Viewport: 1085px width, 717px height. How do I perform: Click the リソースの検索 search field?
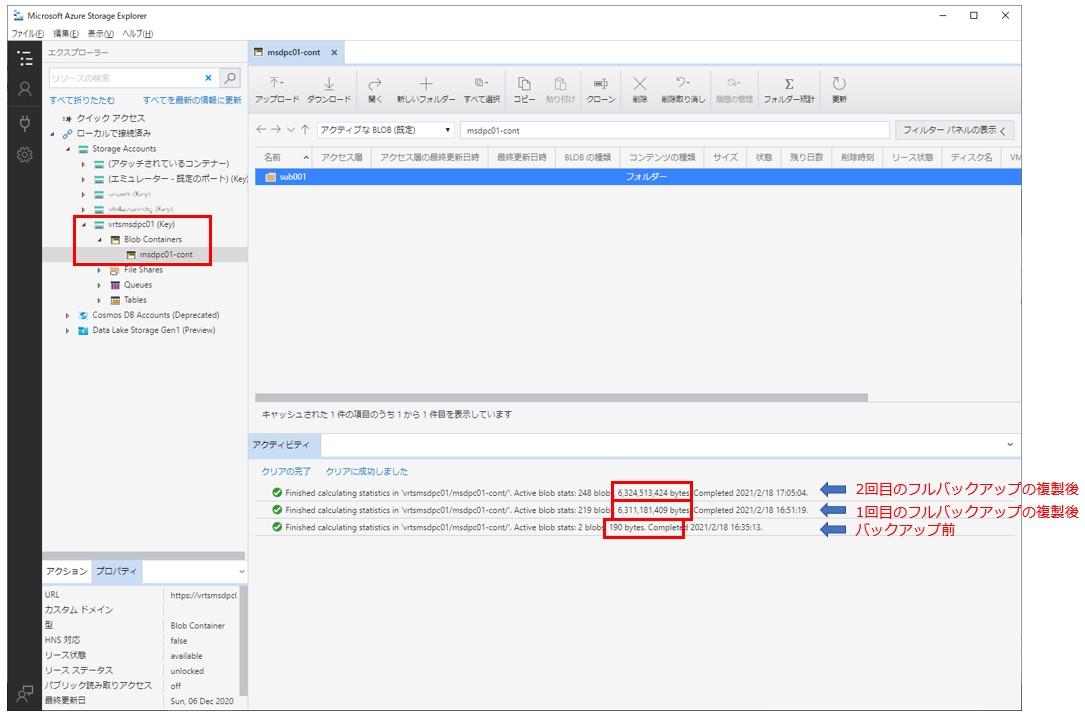coord(126,78)
